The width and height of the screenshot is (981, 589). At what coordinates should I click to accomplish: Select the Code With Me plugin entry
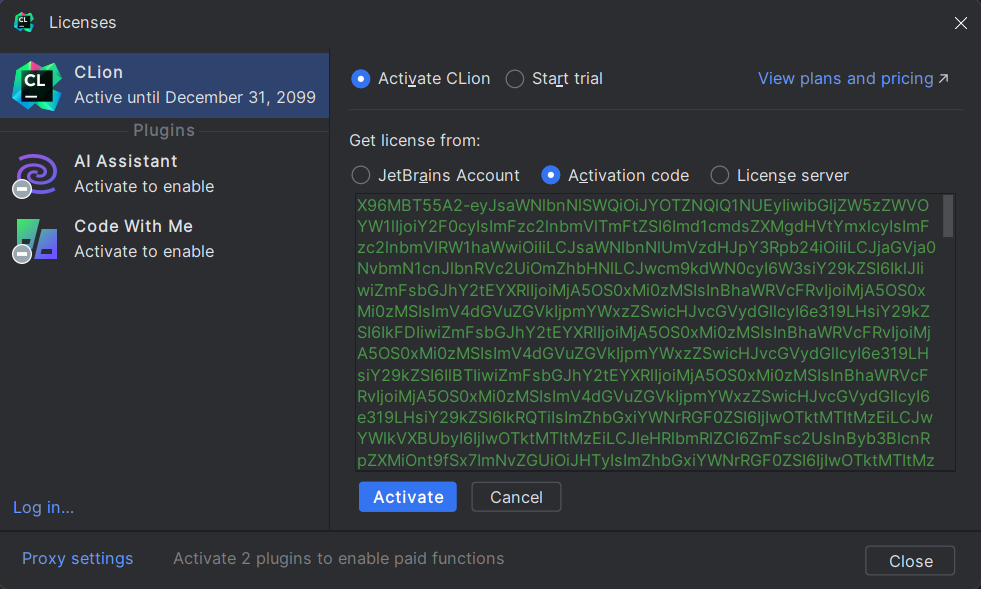coord(165,238)
